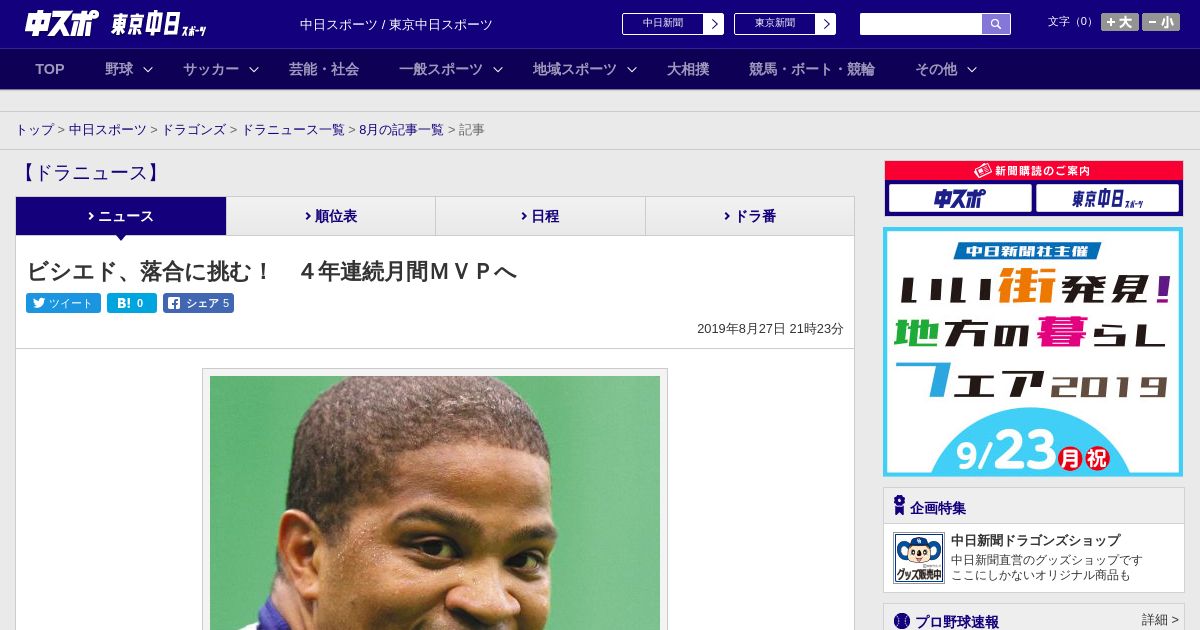Click the article date 2019年8月27日 21時23分

click(x=770, y=329)
